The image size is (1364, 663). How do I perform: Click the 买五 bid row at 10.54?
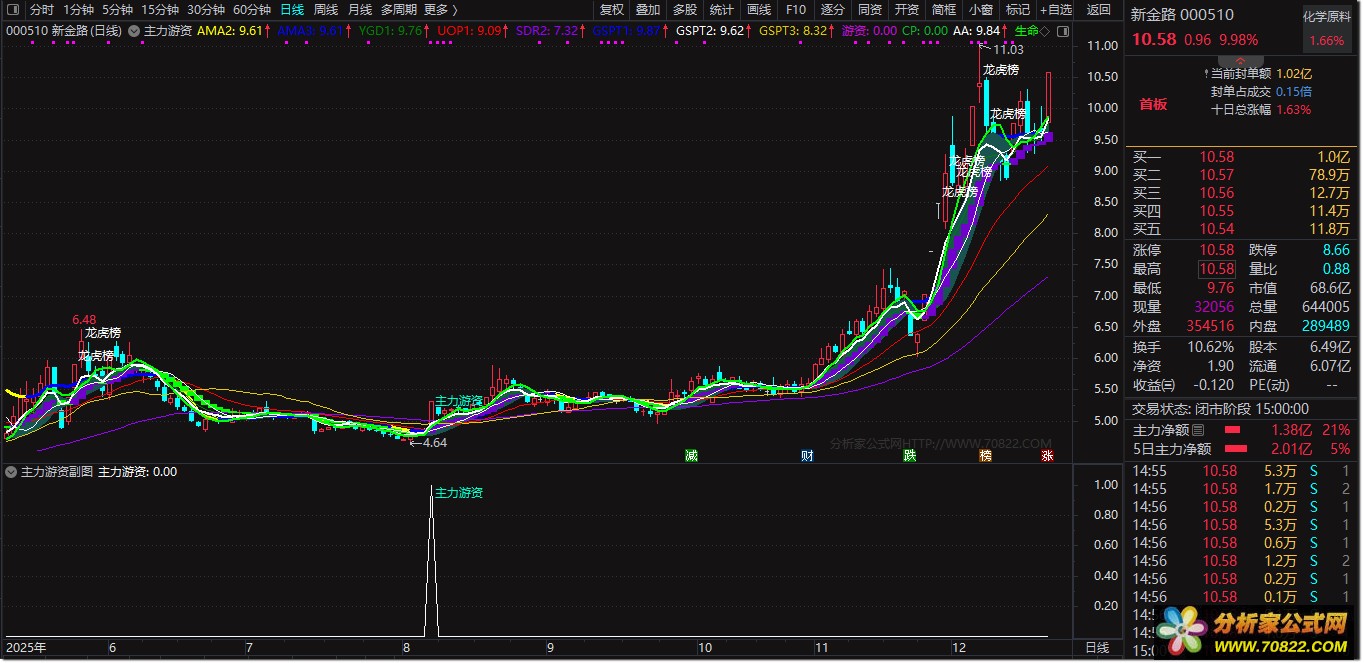[x=1242, y=229]
